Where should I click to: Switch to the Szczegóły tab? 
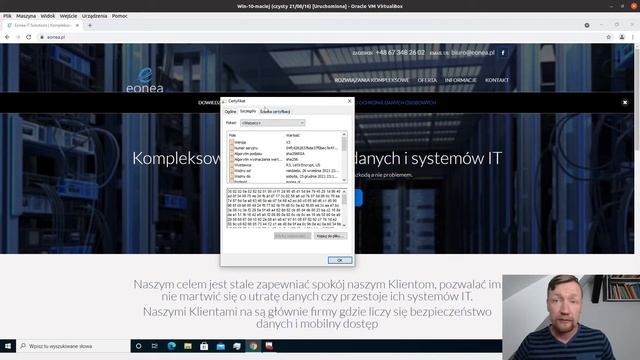(x=248, y=111)
